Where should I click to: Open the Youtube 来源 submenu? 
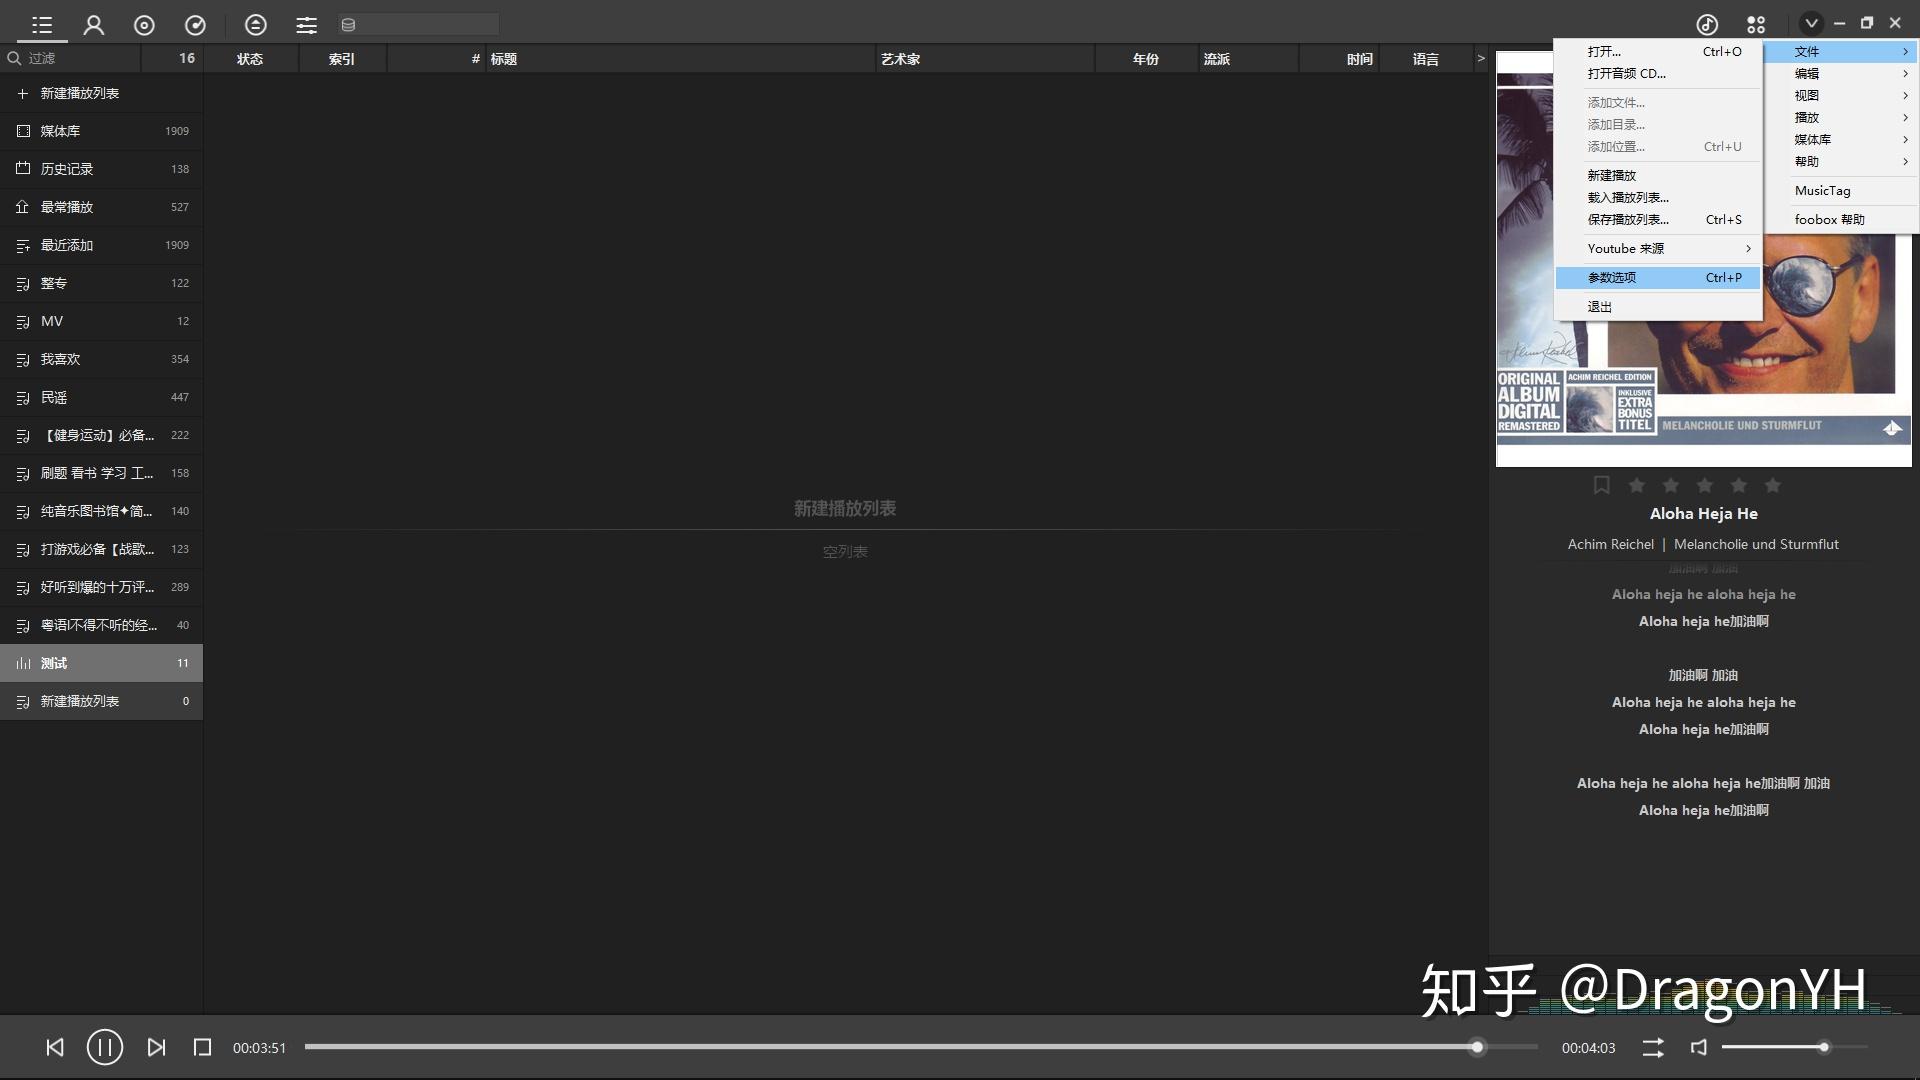pyautogui.click(x=1626, y=248)
